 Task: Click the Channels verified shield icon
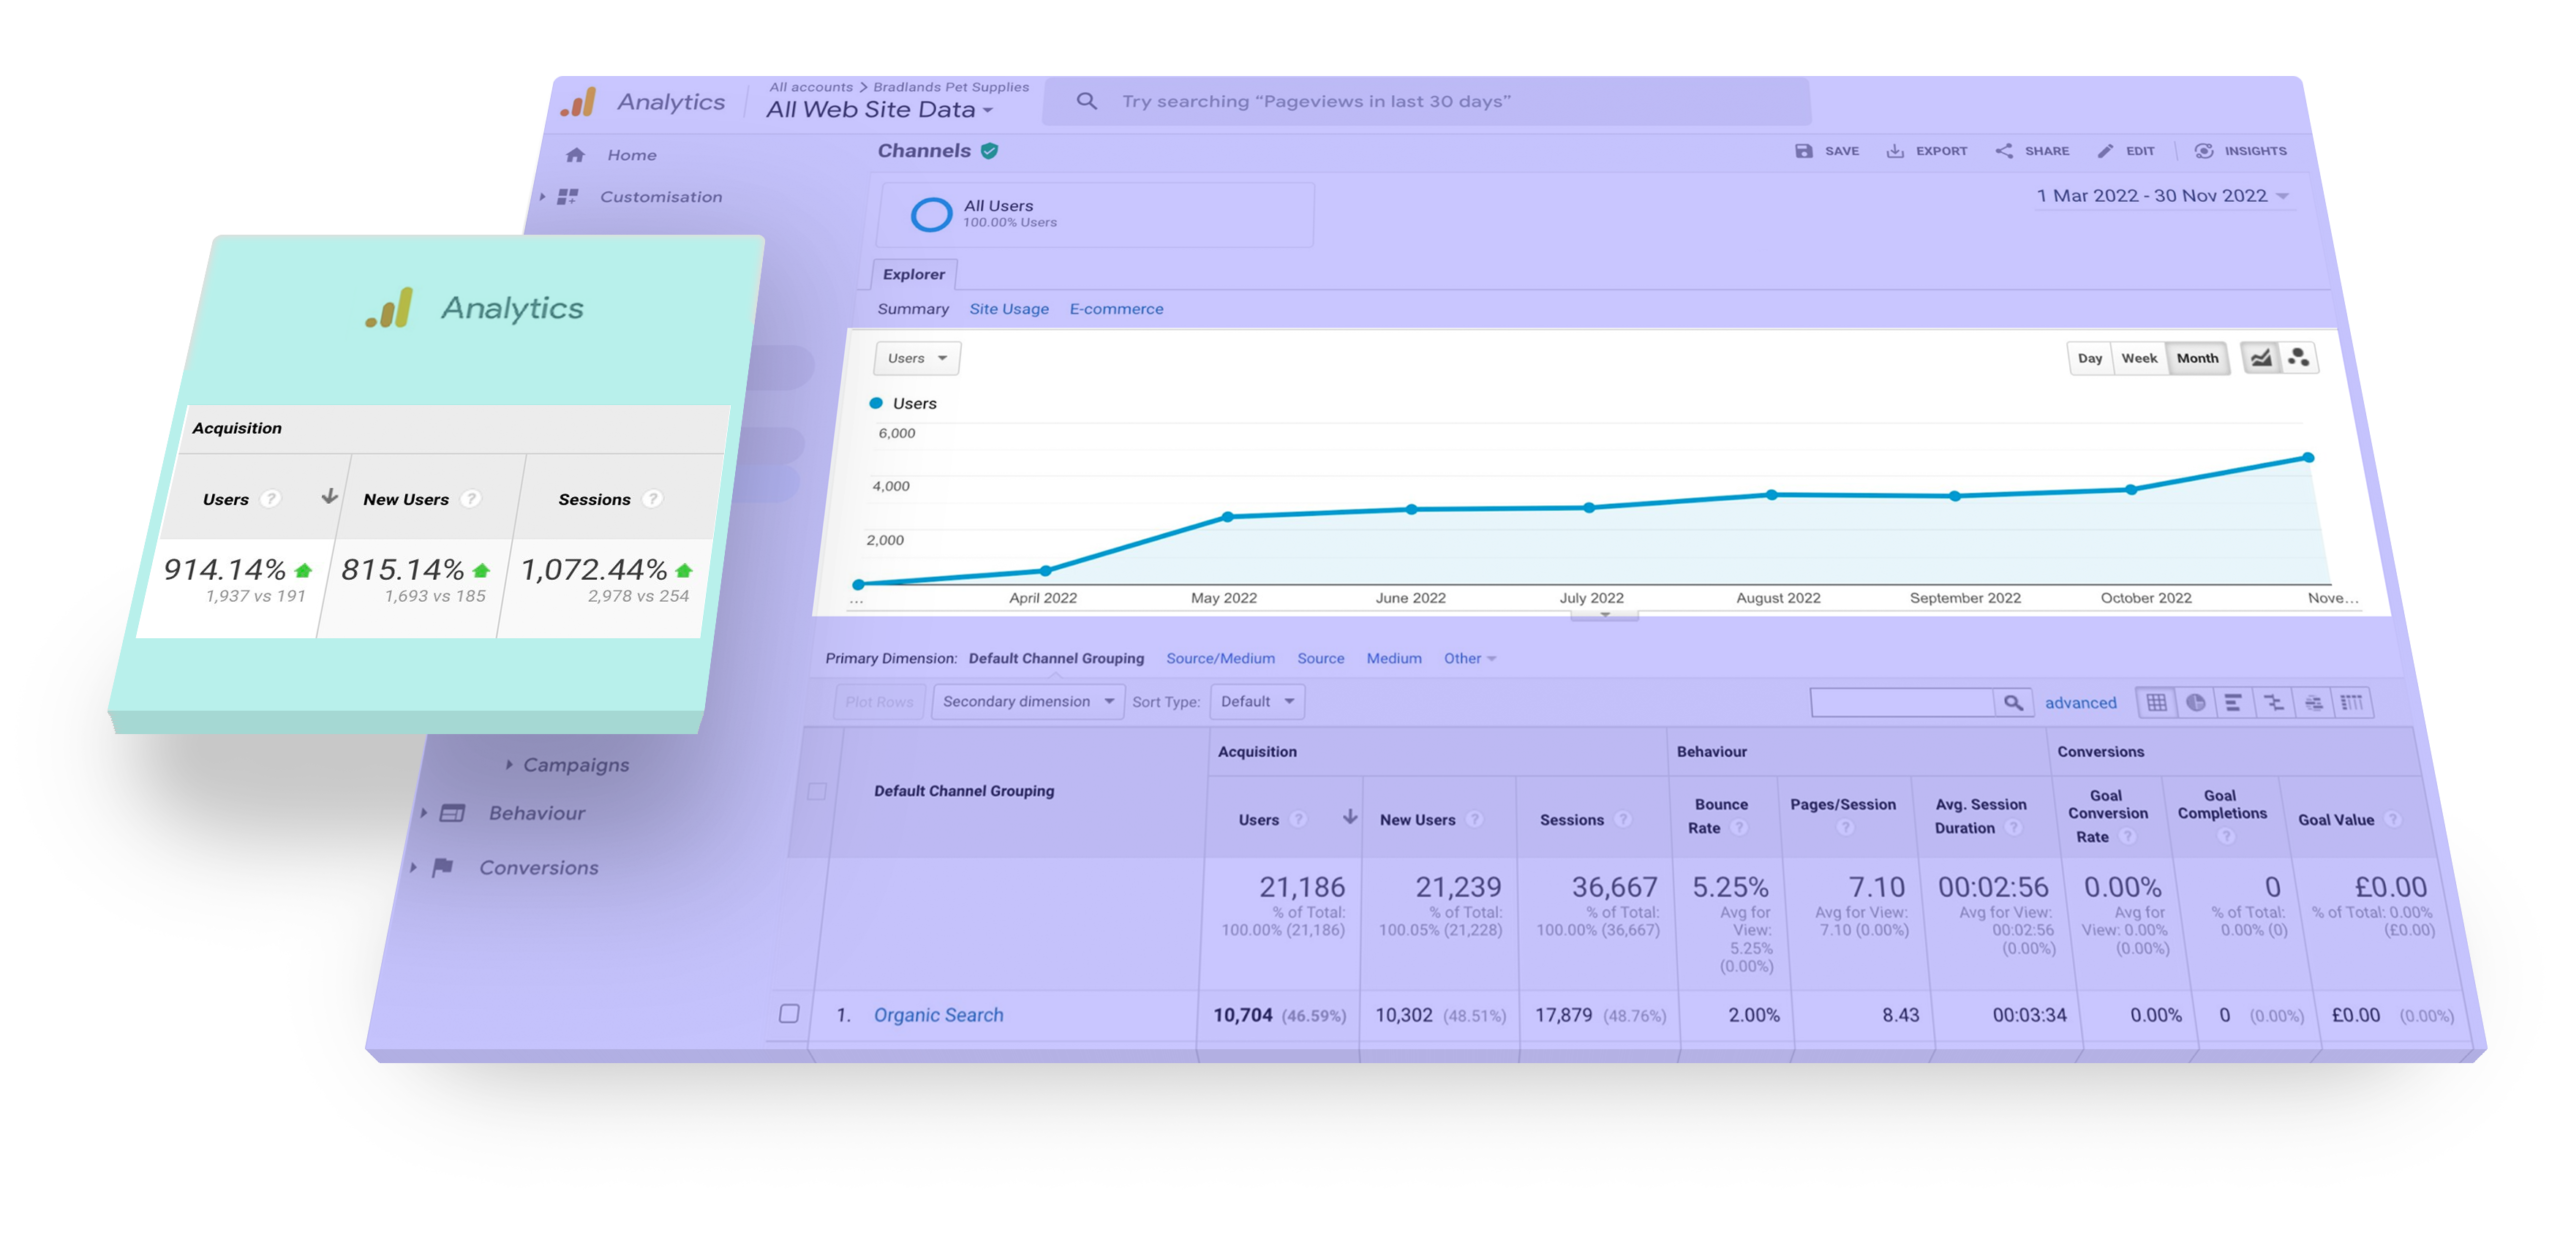click(x=989, y=151)
